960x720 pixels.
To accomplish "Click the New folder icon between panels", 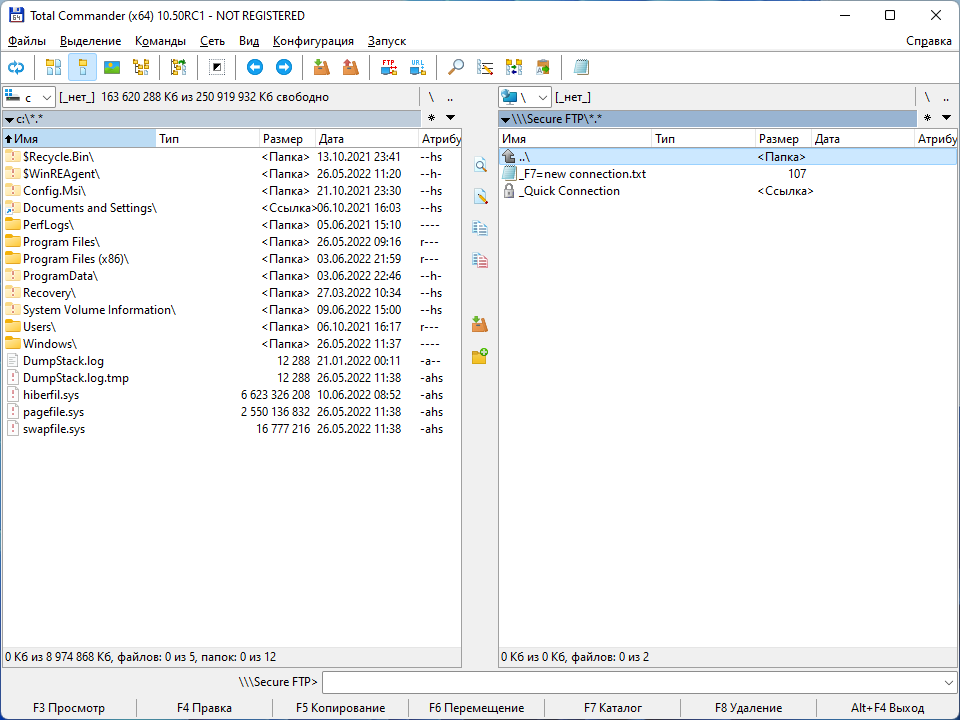I will 481,355.
